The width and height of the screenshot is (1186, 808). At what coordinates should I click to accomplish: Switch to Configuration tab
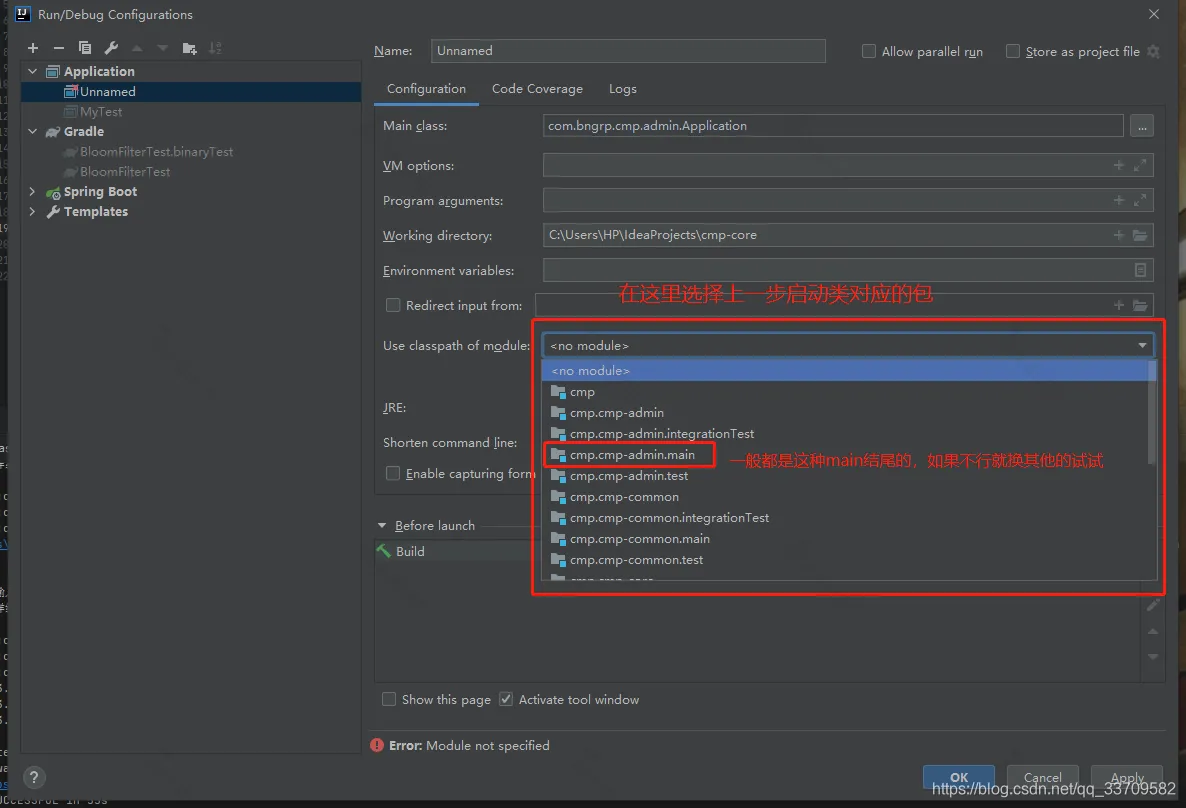pyautogui.click(x=426, y=89)
